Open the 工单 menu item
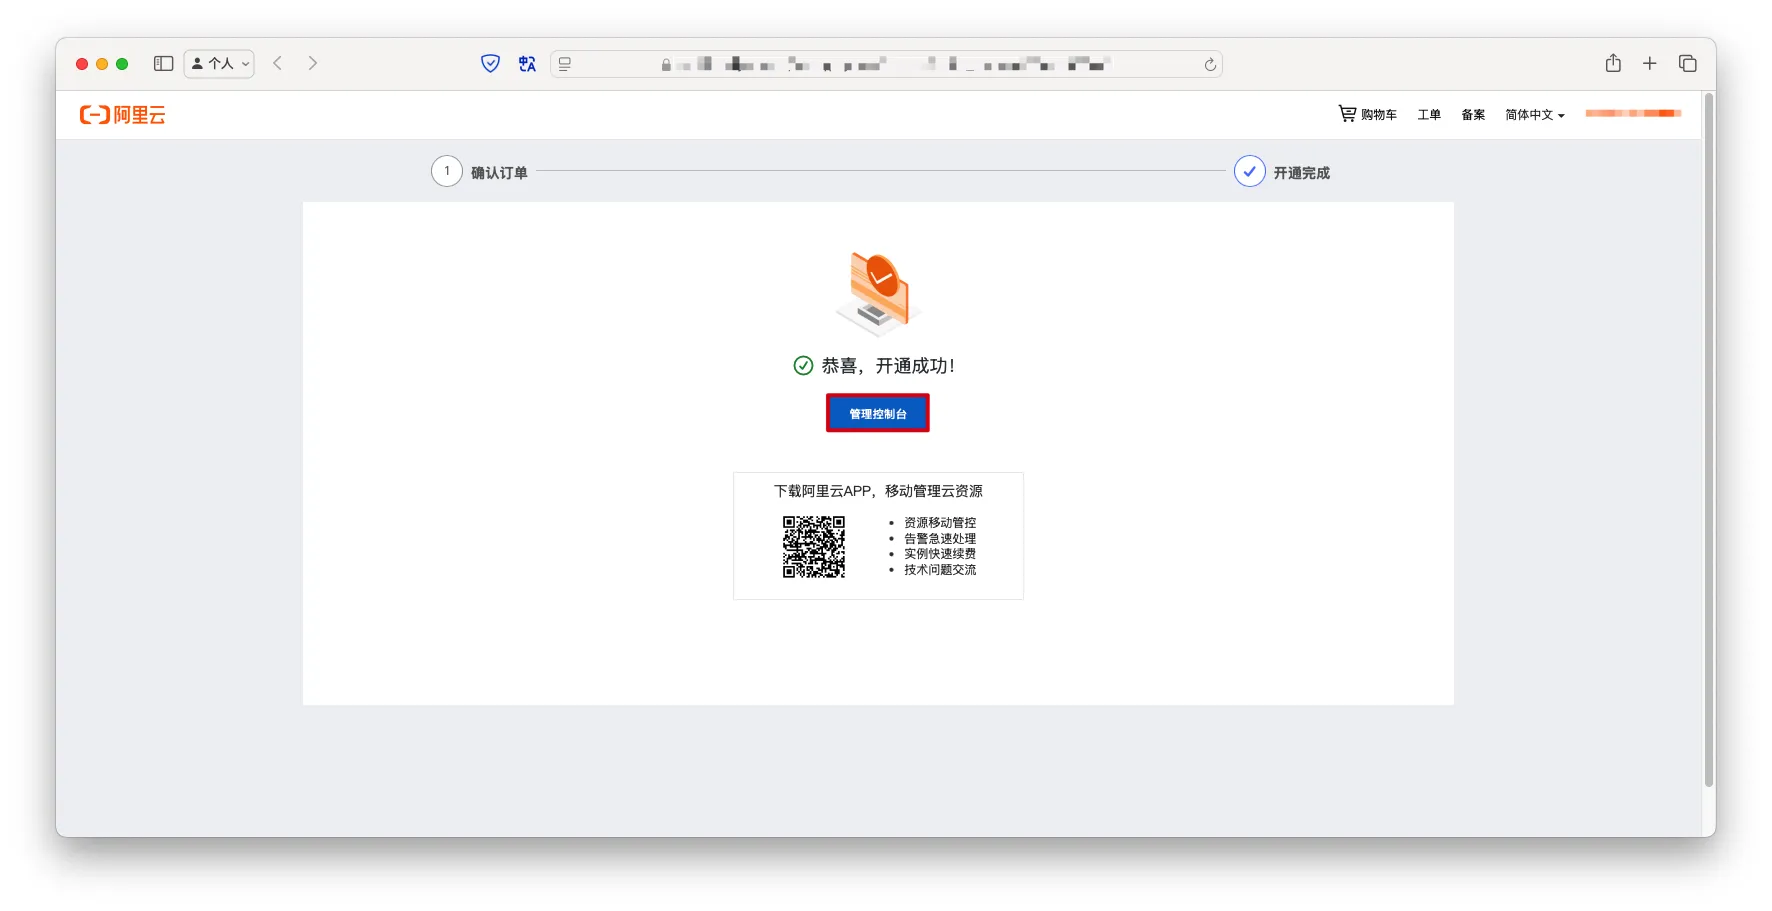This screenshot has width=1772, height=911. [x=1428, y=115]
